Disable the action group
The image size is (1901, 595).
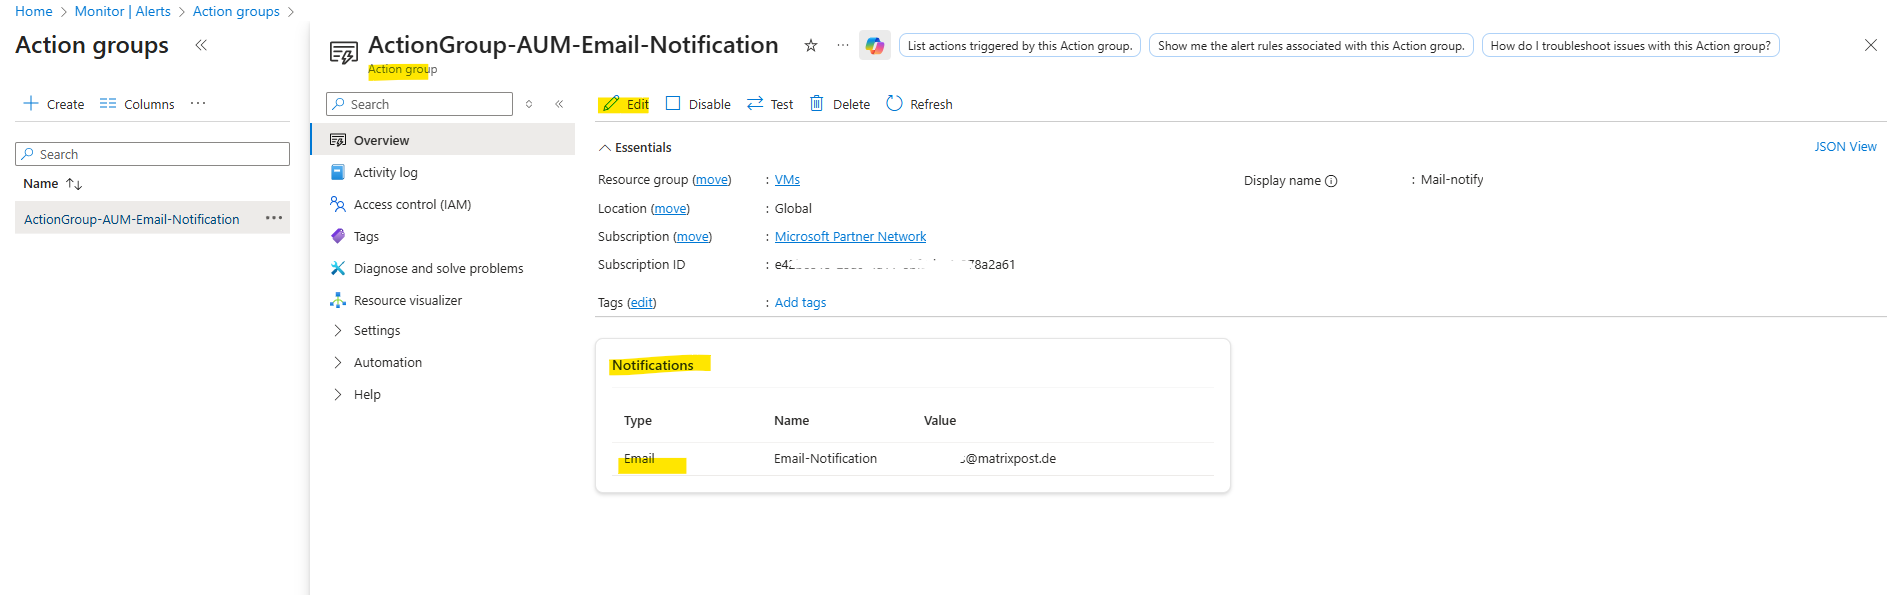[698, 104]
